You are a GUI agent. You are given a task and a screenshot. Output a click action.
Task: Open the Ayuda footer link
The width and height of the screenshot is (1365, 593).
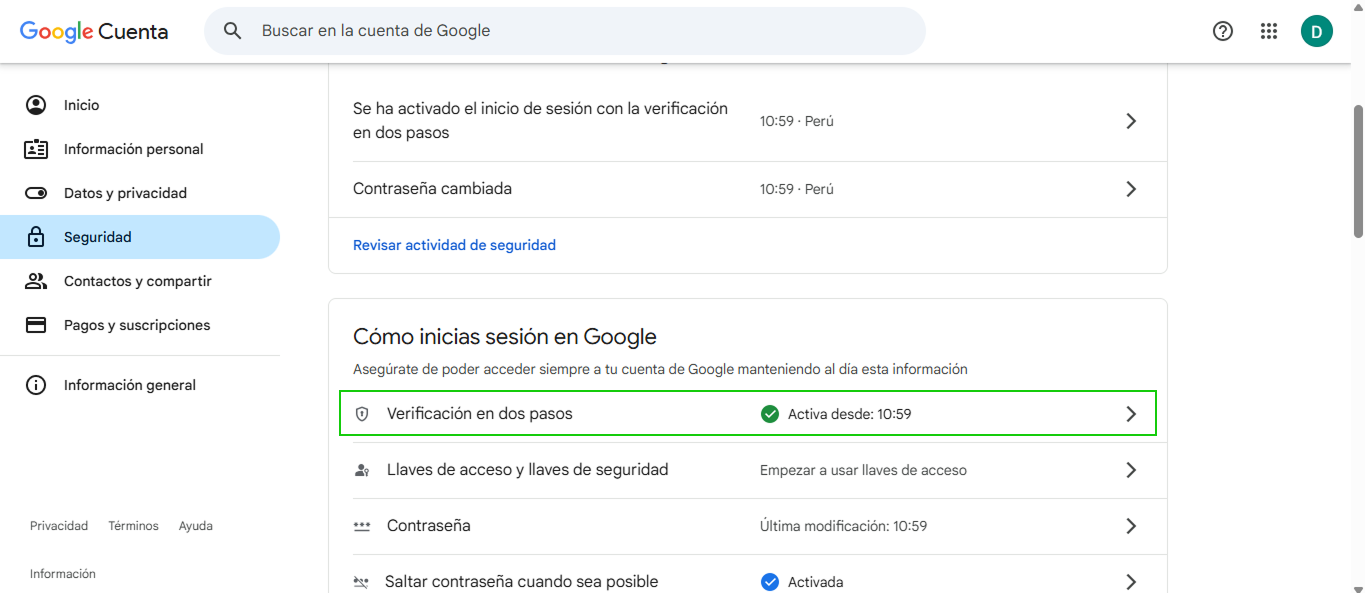tap(195, 525)
